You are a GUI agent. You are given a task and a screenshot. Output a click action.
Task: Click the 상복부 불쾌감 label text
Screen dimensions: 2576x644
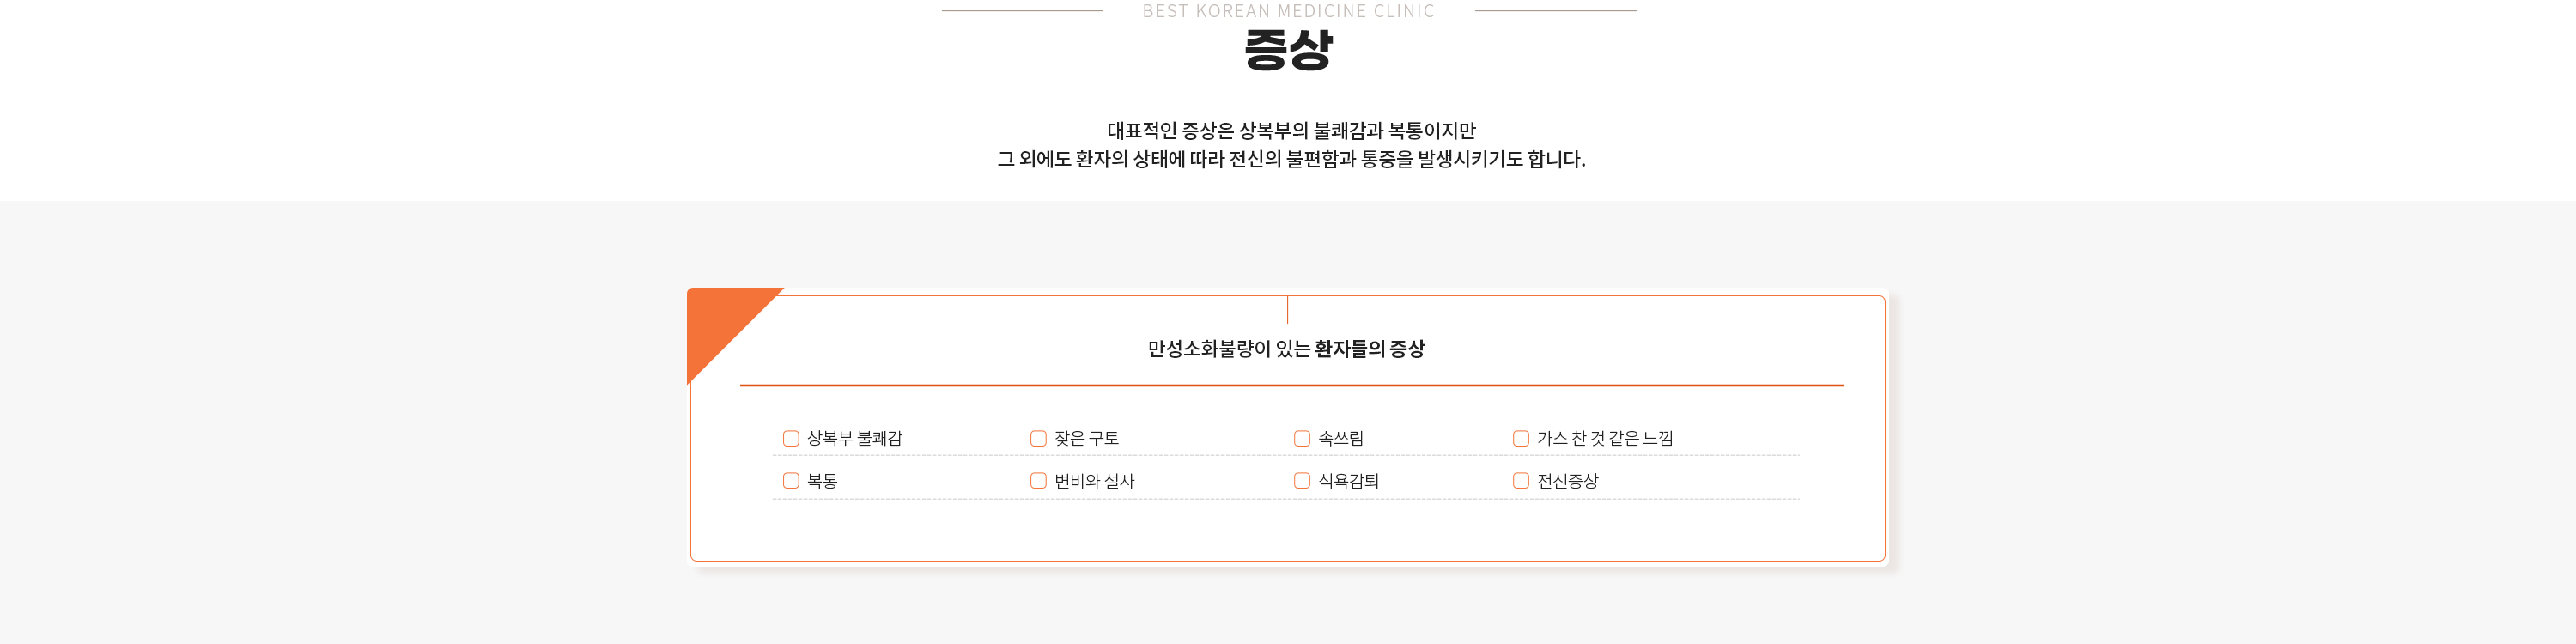pyautogui.click(x=855, y=438)
